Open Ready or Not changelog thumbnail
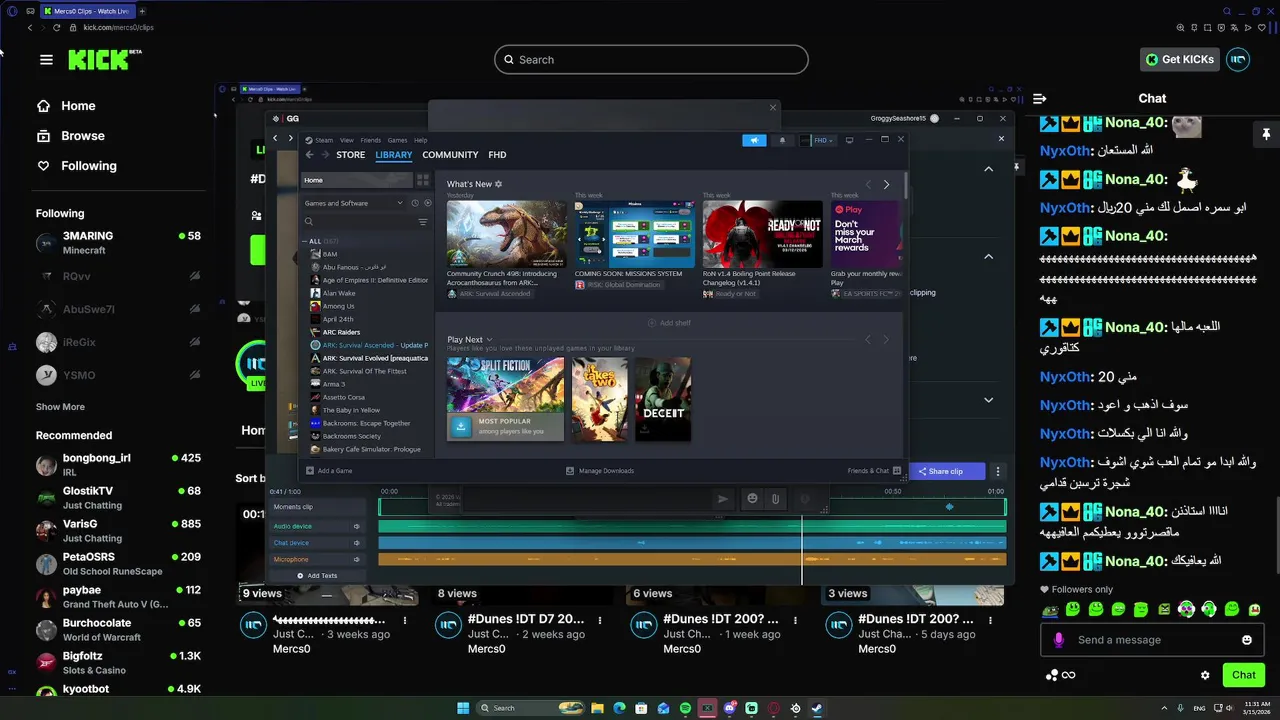This screenshot has height=720, width=1280. [762, 234]
